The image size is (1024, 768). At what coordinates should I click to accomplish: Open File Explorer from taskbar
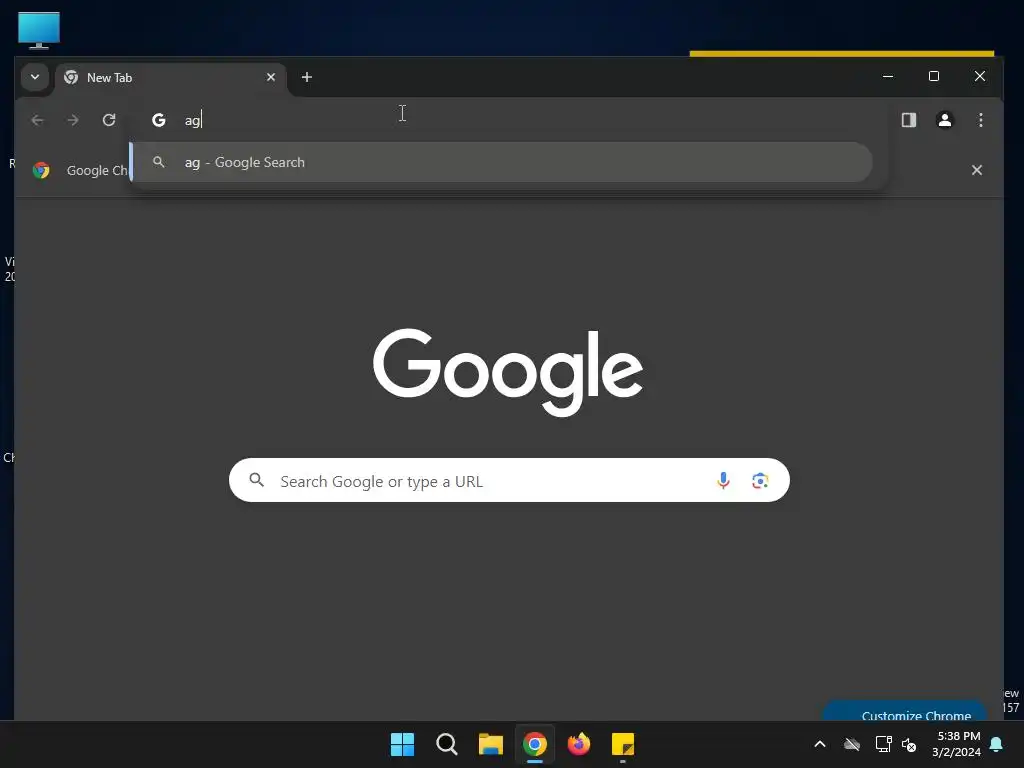(x=490, y=744)
